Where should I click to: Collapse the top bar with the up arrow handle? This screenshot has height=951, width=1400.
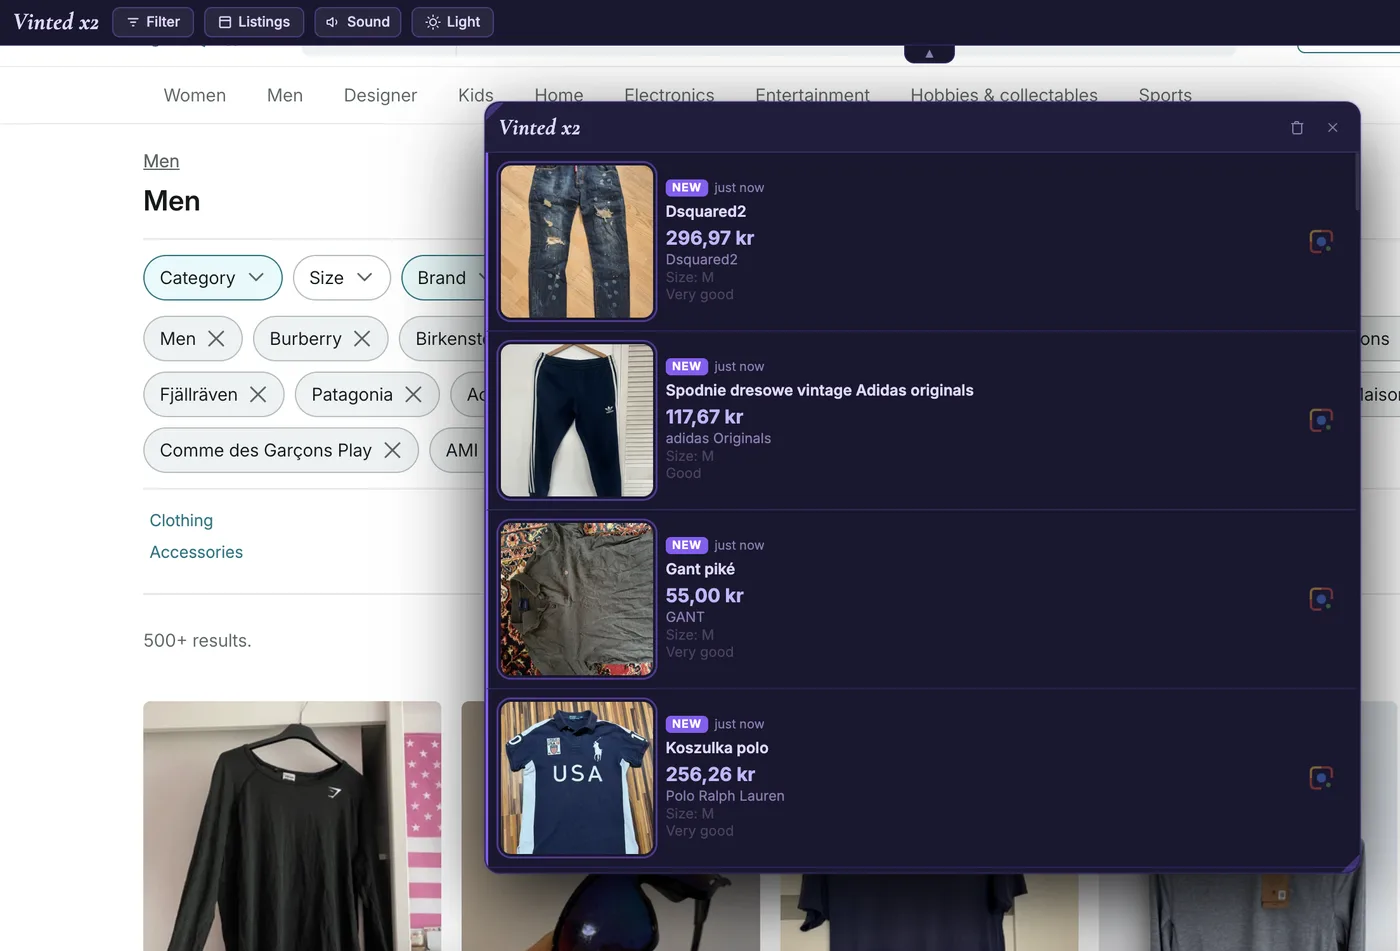[x=929, y=54]
